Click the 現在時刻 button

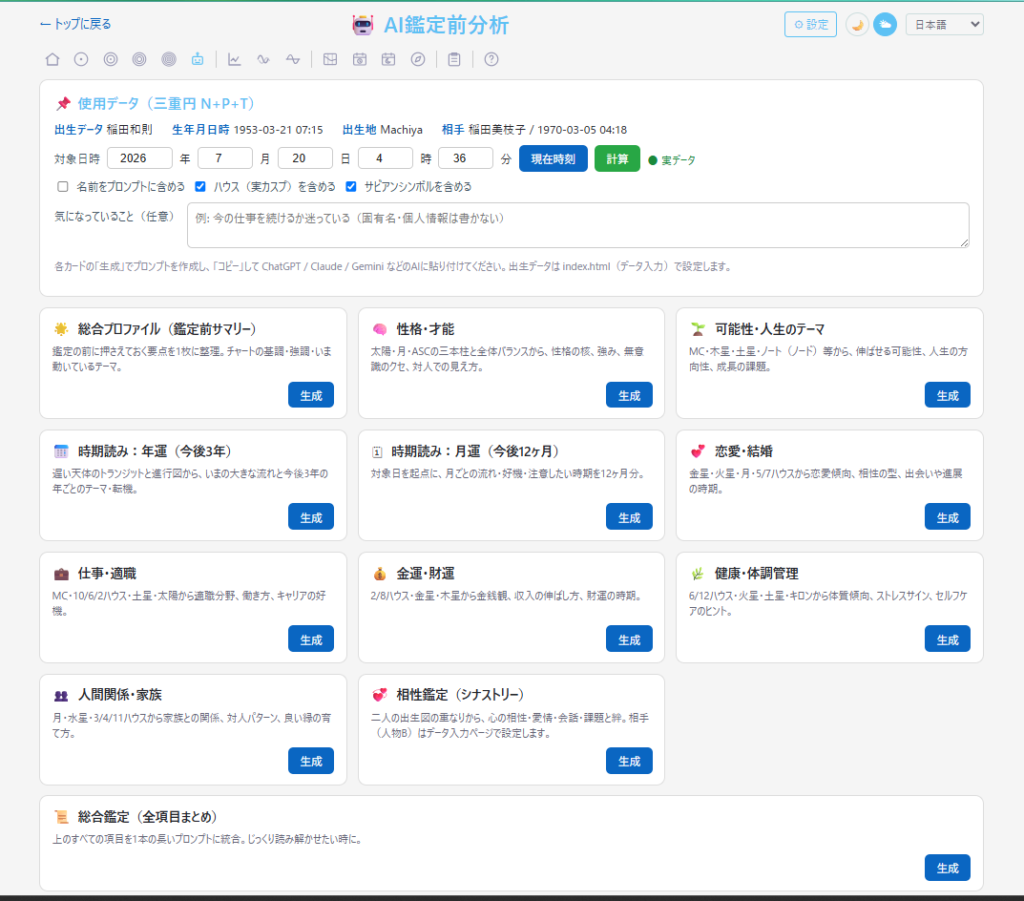point(553,159)
